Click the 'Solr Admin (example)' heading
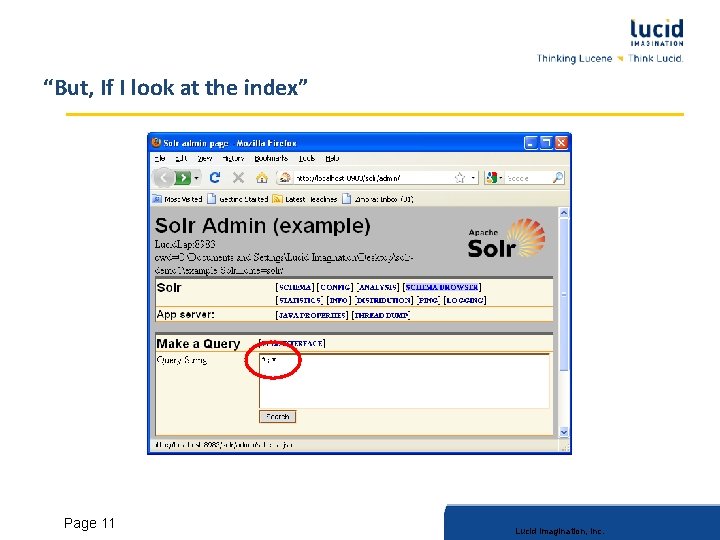Image resolution: width=720 pixels, height=540 pixels. [263, 225]
